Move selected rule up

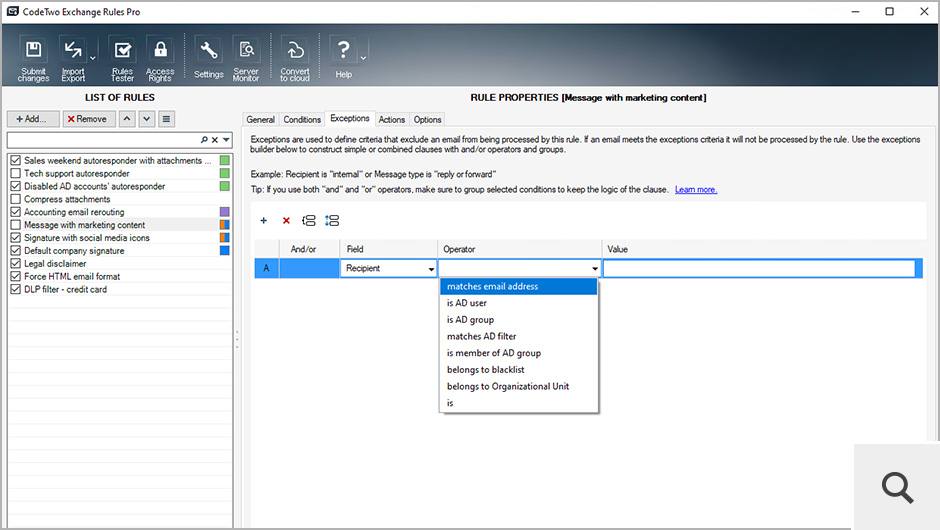126,119
